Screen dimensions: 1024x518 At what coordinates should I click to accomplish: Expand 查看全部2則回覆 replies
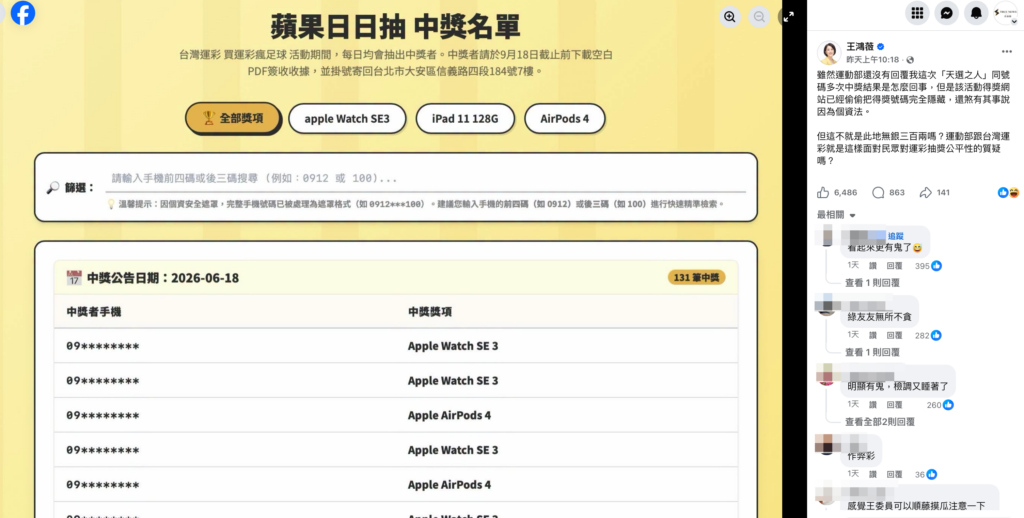(x=880, y=421)
